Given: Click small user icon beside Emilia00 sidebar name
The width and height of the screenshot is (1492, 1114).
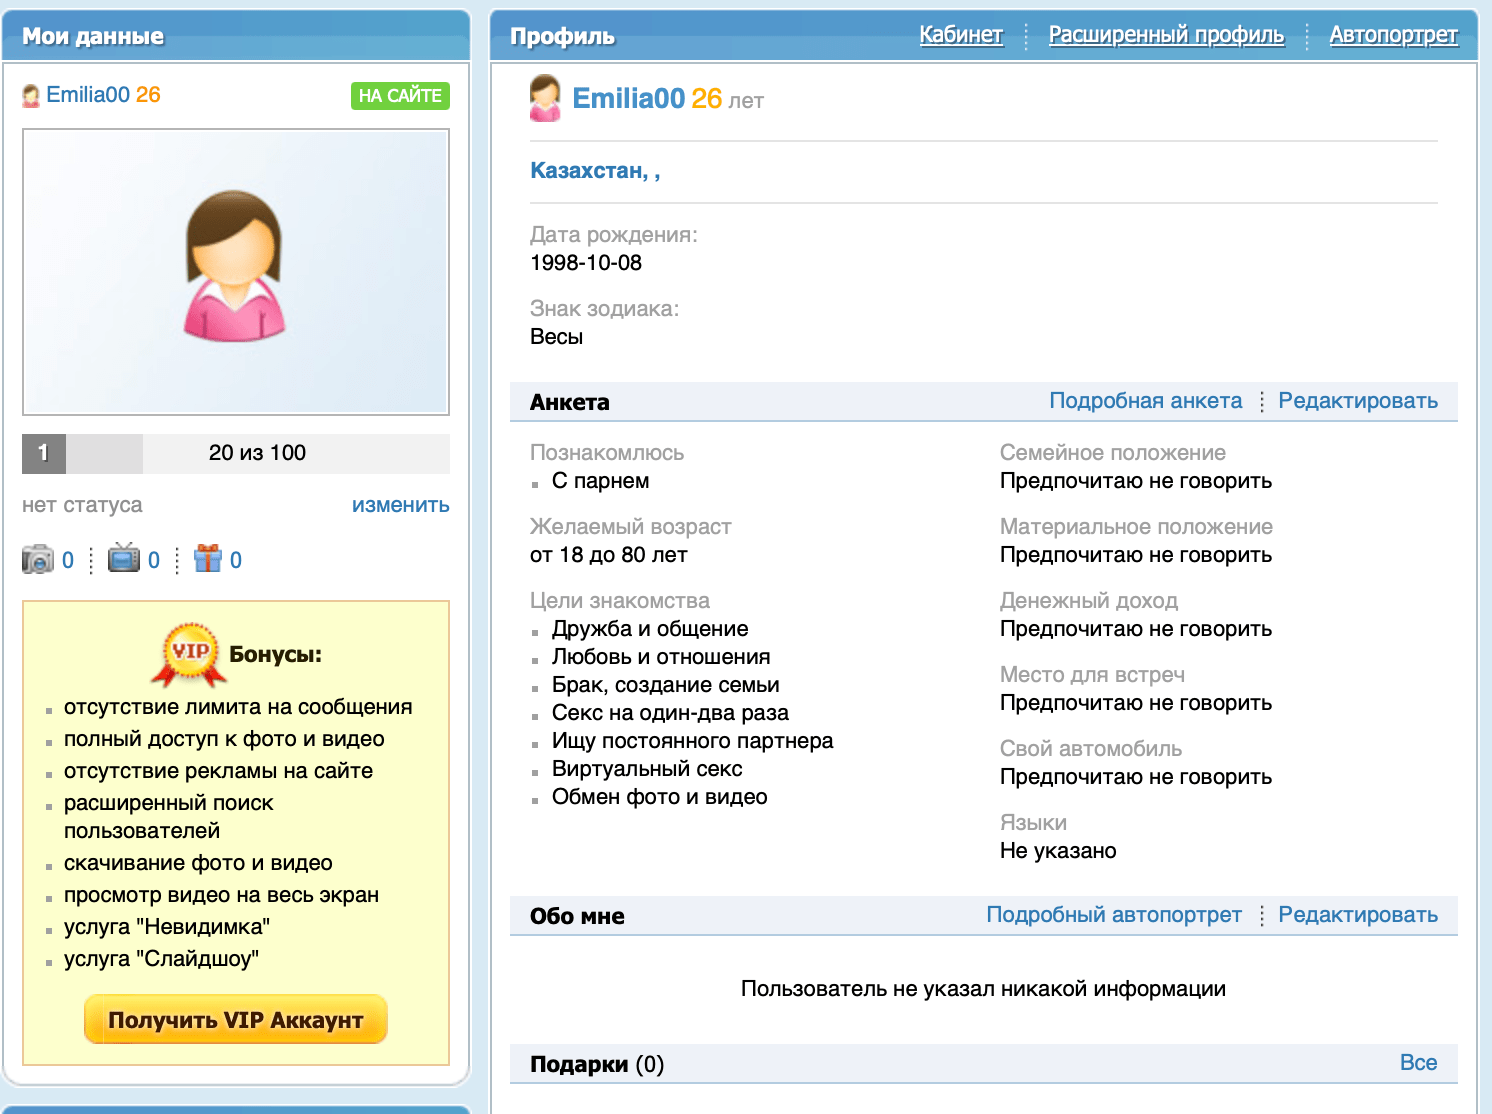Looking at the screenshot, I should pyautogui.click(x=31, y=96).
